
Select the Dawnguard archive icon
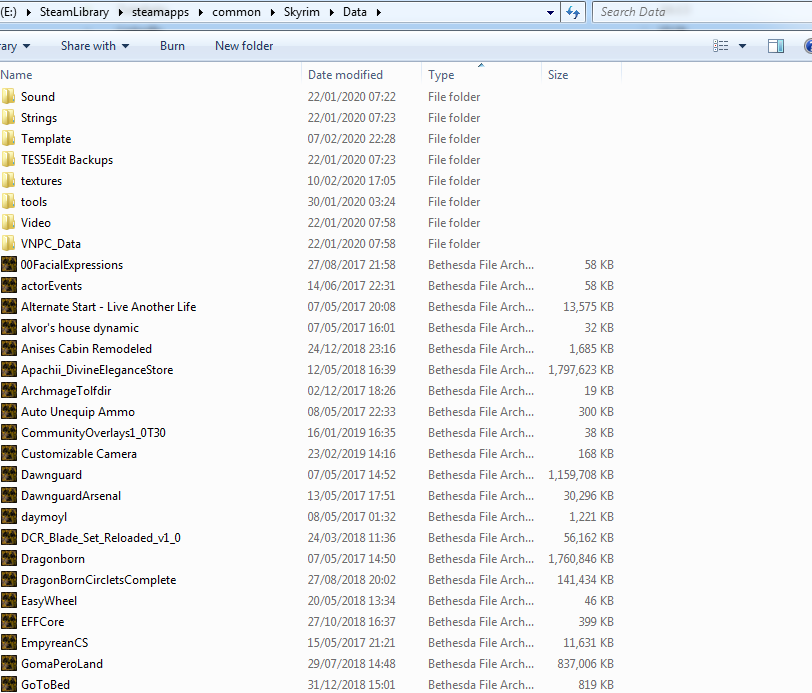pyautogui.click(x=9, y=474)
